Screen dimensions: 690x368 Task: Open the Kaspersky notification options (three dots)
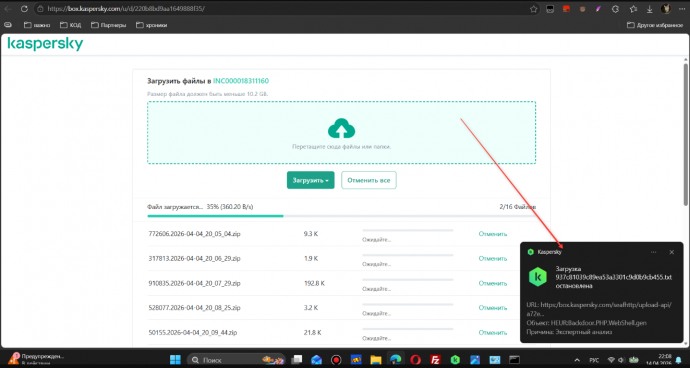coord(653,252)
